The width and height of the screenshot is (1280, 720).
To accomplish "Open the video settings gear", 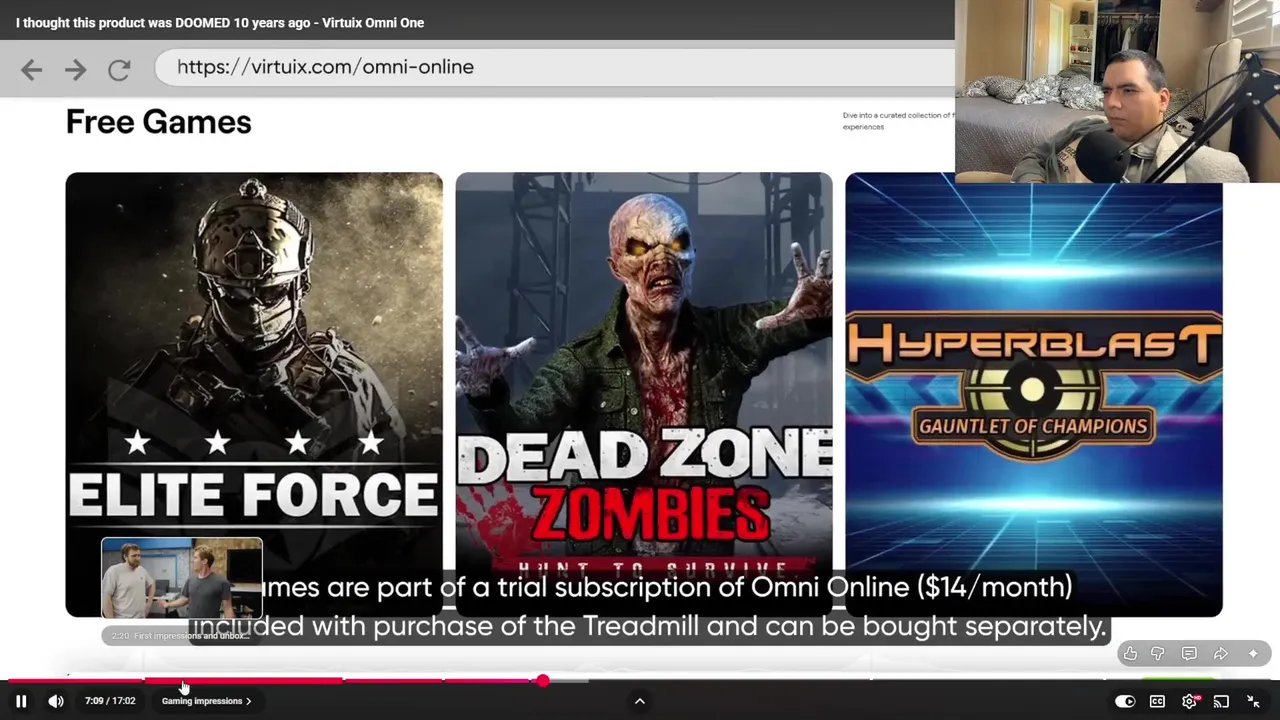I will 1189,701.
